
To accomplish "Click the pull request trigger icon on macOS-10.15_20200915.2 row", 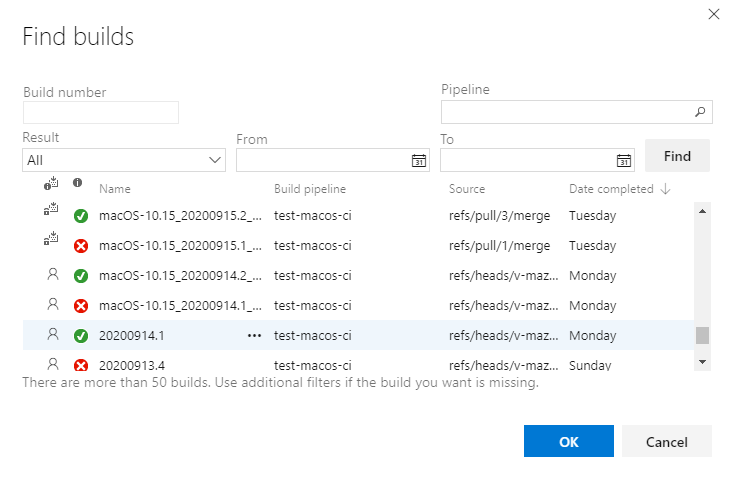I will [x=53, y=214].
